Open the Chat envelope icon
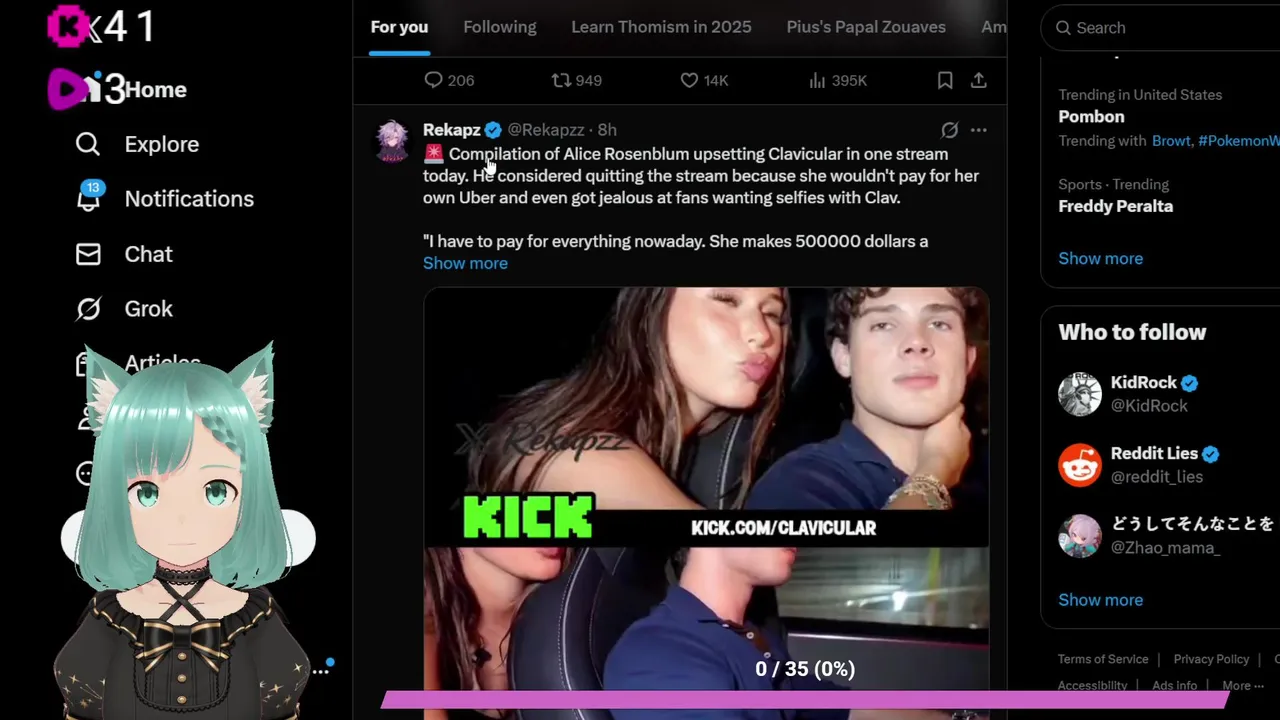 tap(88, 254)
